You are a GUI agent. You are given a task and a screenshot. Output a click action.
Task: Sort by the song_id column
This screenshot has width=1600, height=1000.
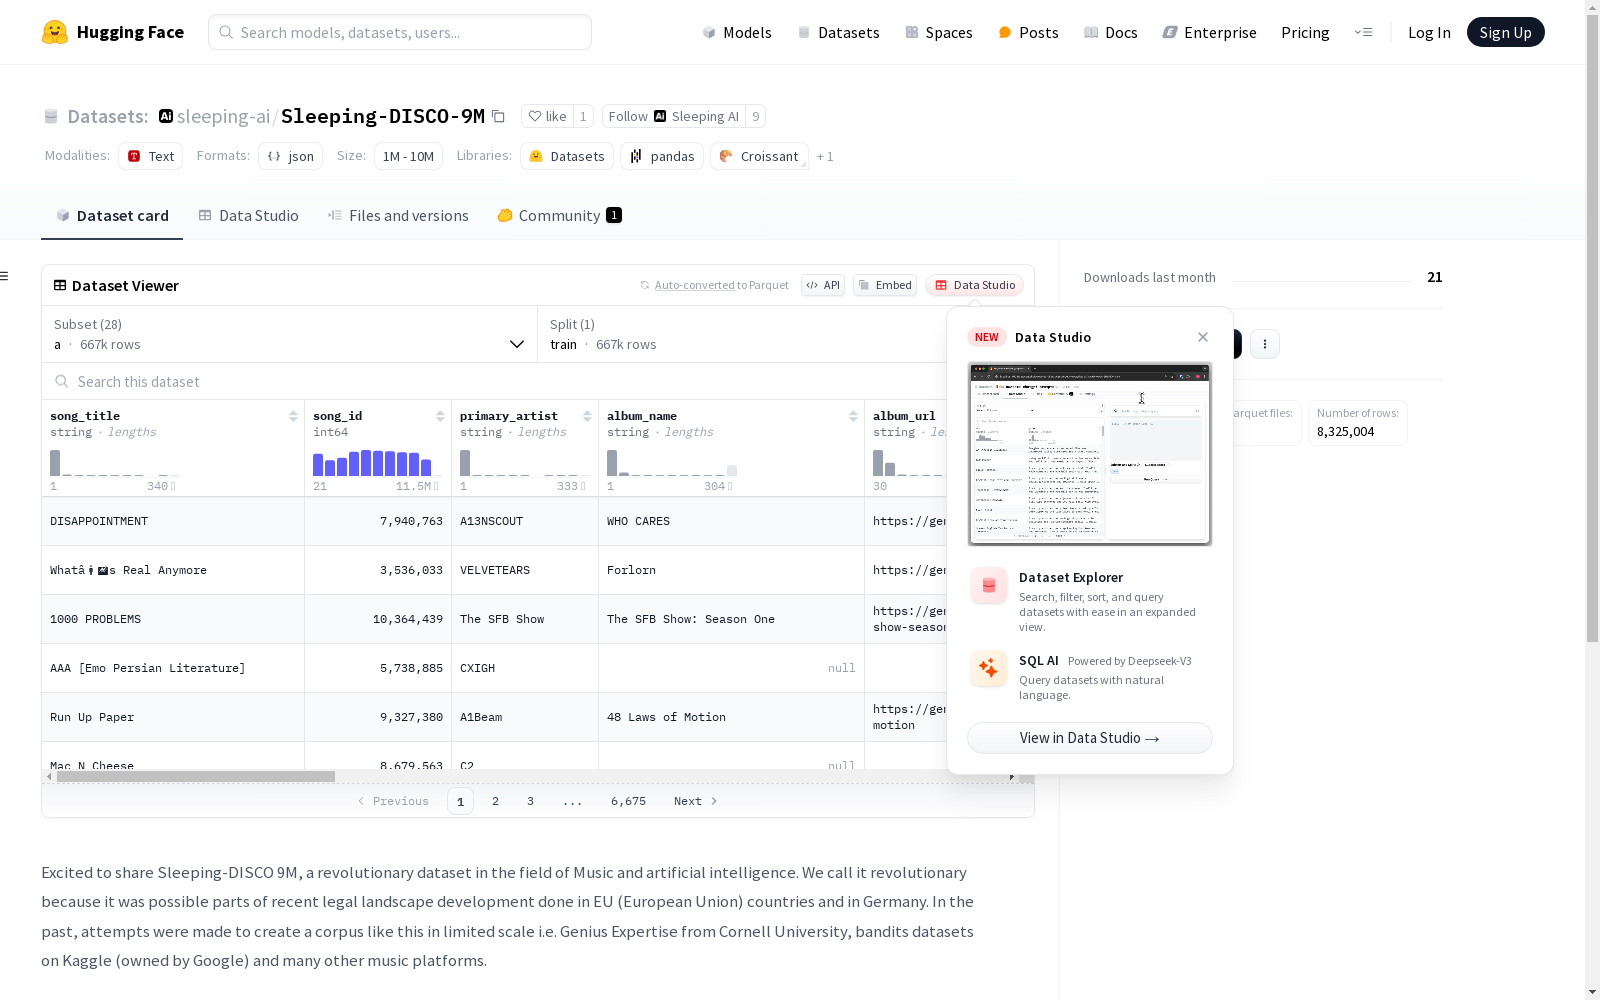(440, 416)
